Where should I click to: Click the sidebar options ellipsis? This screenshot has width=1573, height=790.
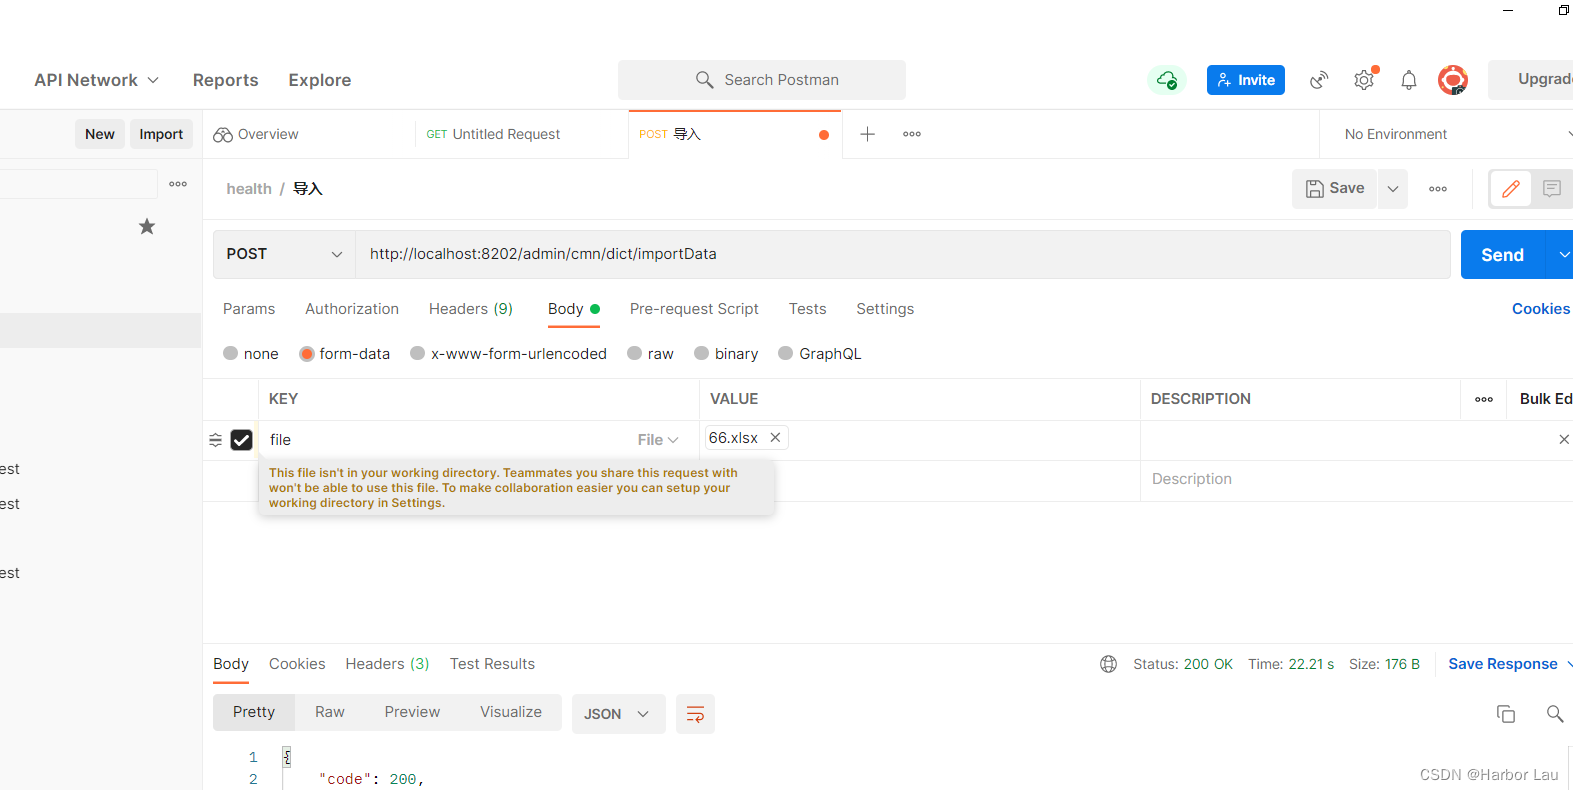[178, 184]
